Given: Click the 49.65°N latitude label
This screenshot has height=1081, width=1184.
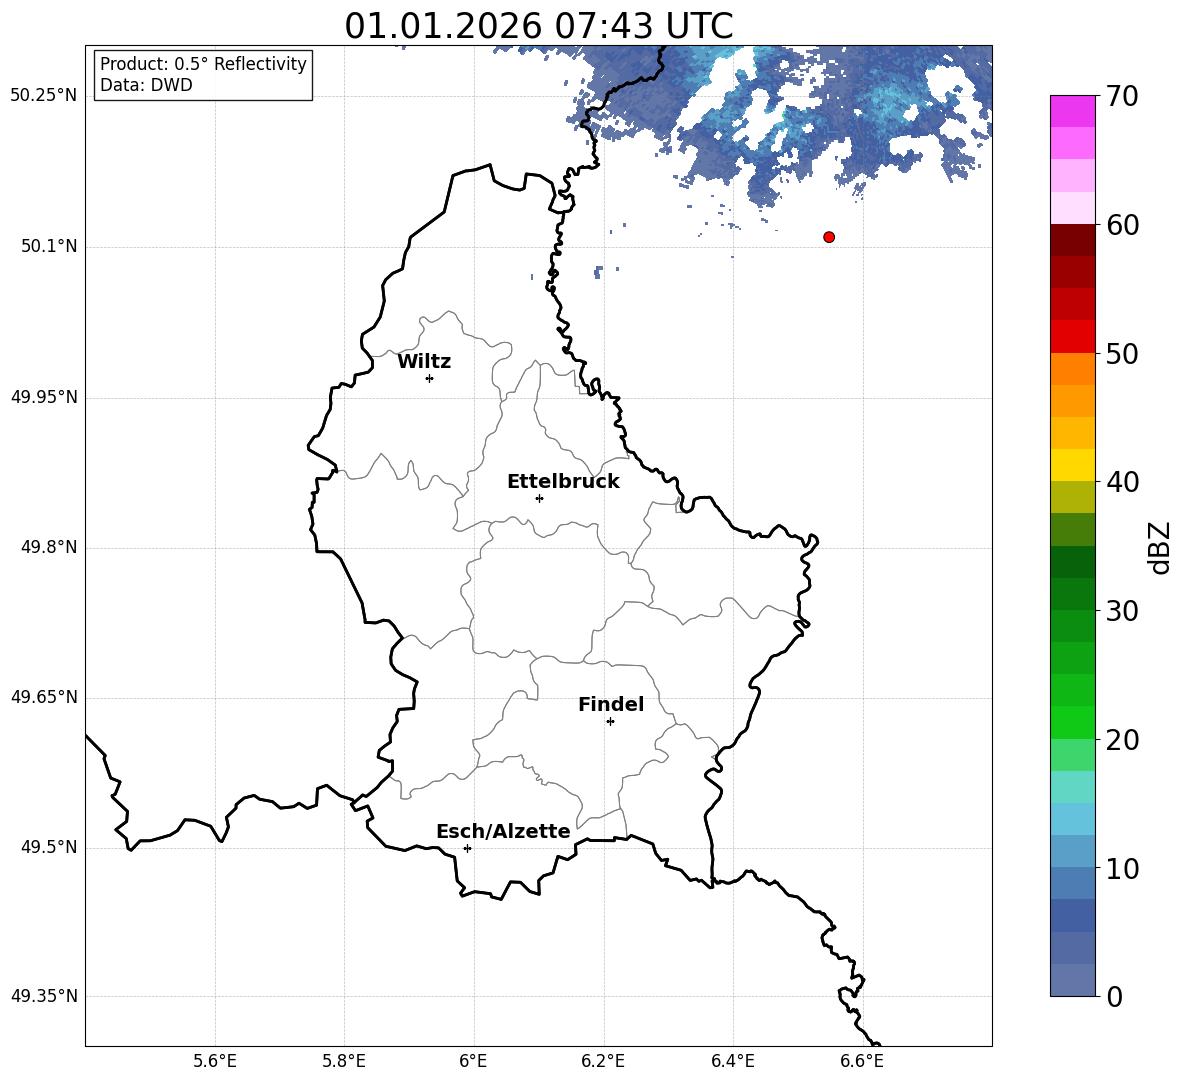Looking at the screenshot, I should [x=44, y=696].
